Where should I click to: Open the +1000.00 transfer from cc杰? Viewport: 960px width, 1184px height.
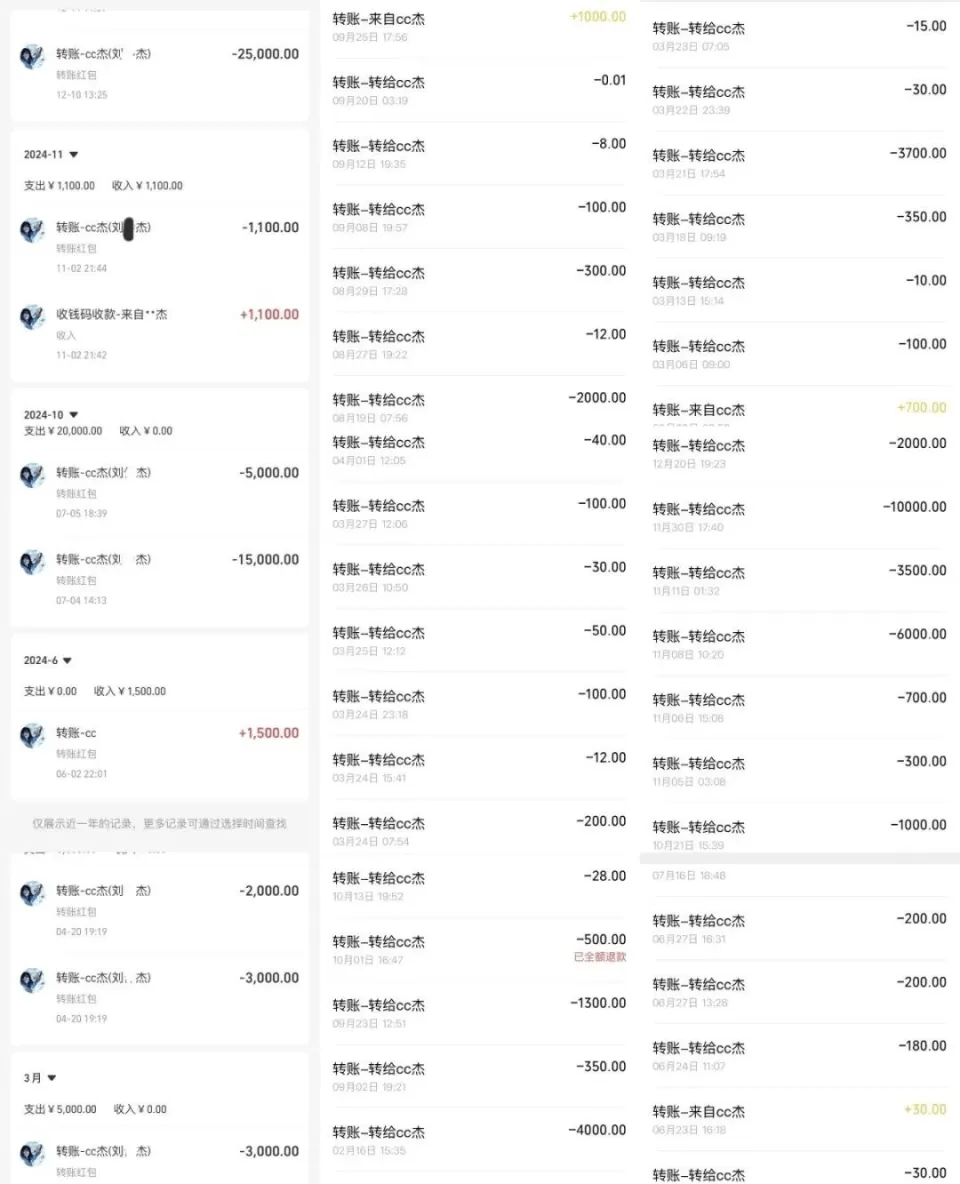479,26
